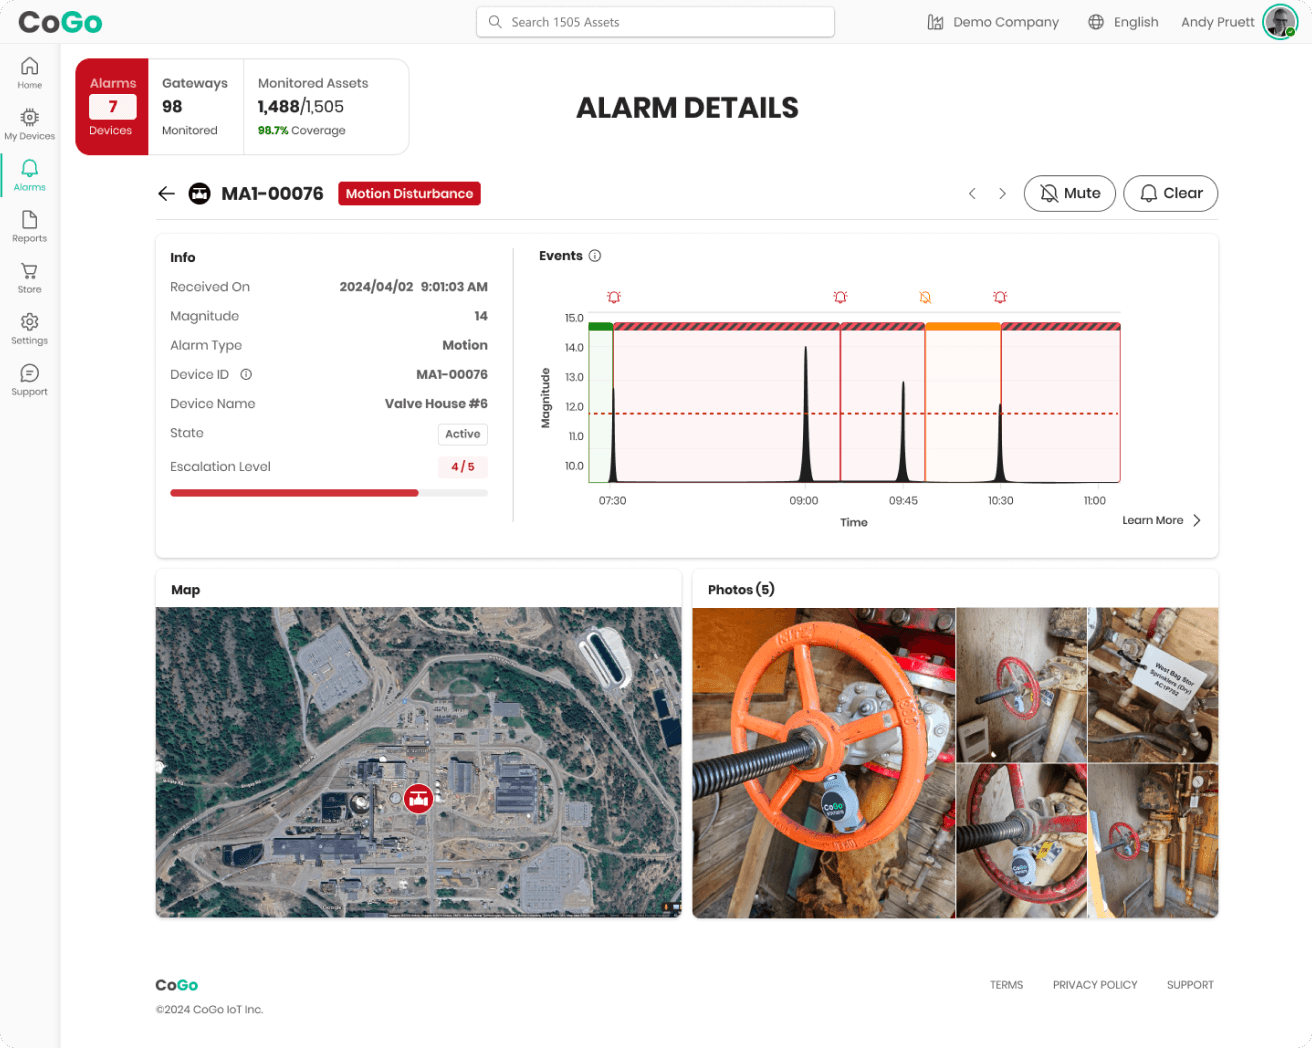1312x1048 pixels.
Task: Click the red valve marker on the map
Action: [x=418, y=798]
